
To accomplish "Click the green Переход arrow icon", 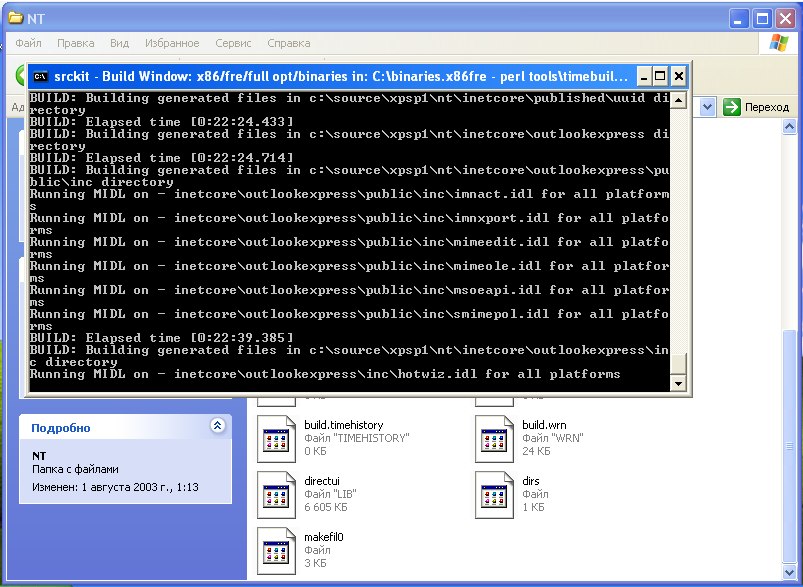I will (x=731, y=107).
